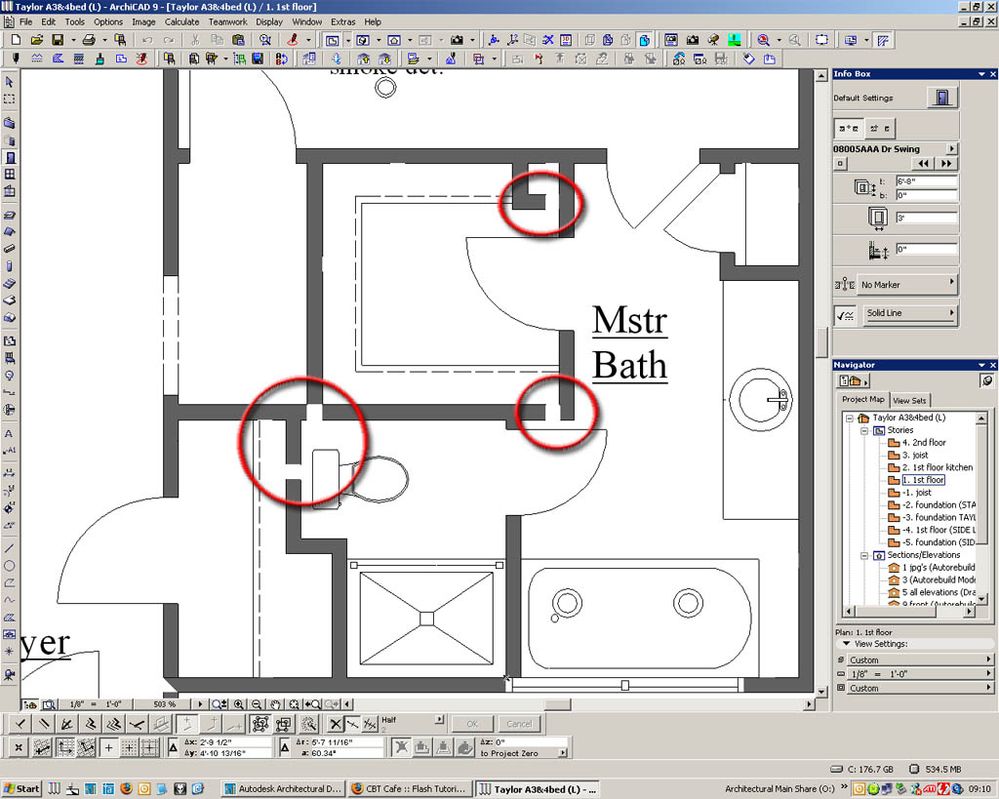
Task: Collapse the Stories tree node
Action: [865, 431]
